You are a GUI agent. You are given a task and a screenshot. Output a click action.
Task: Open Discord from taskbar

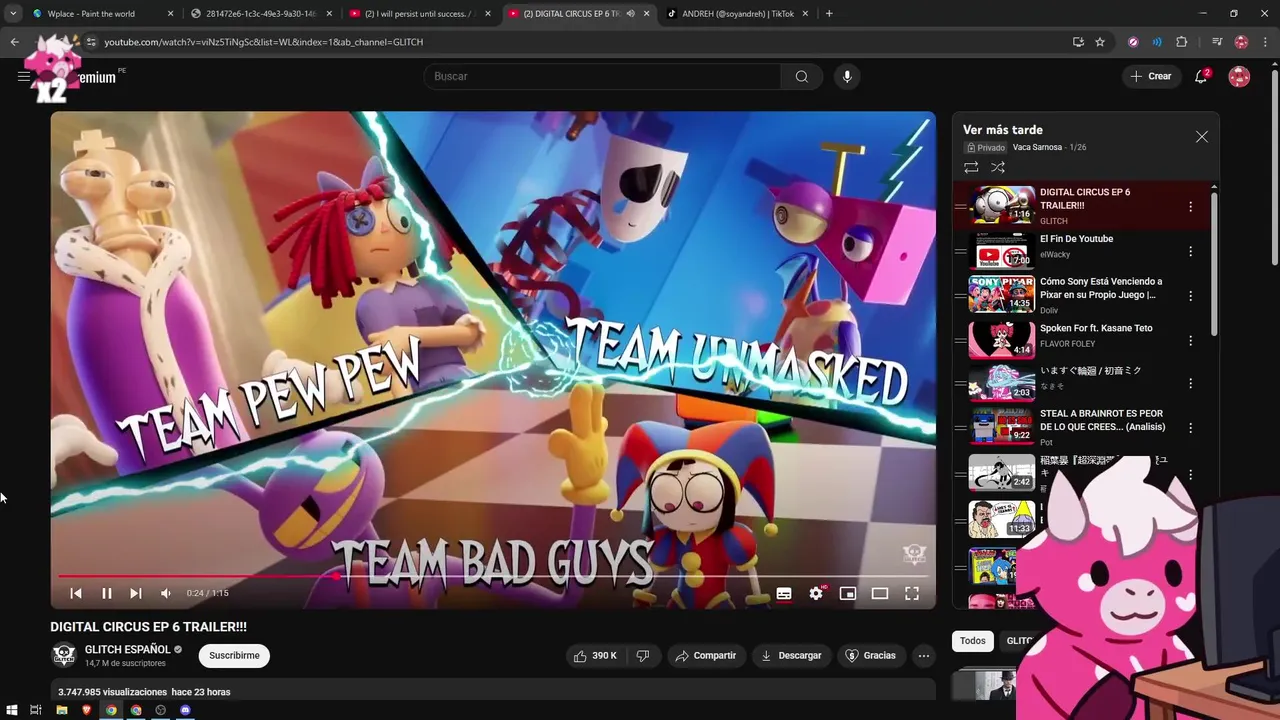point(185,710)
